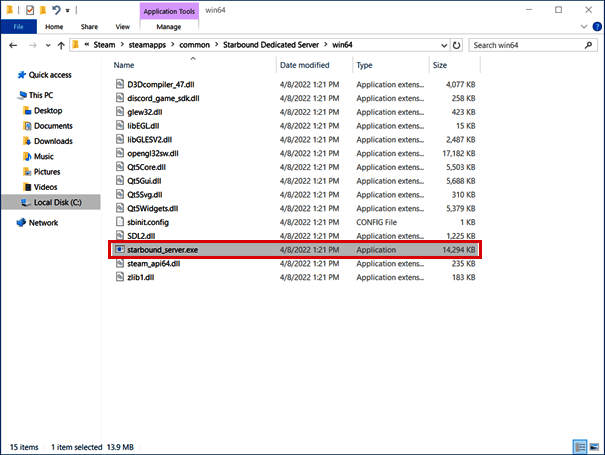Viewport: 605px width, 455px height.
Task: Click the Forward navigation arrow
Action: coord(33,45)
